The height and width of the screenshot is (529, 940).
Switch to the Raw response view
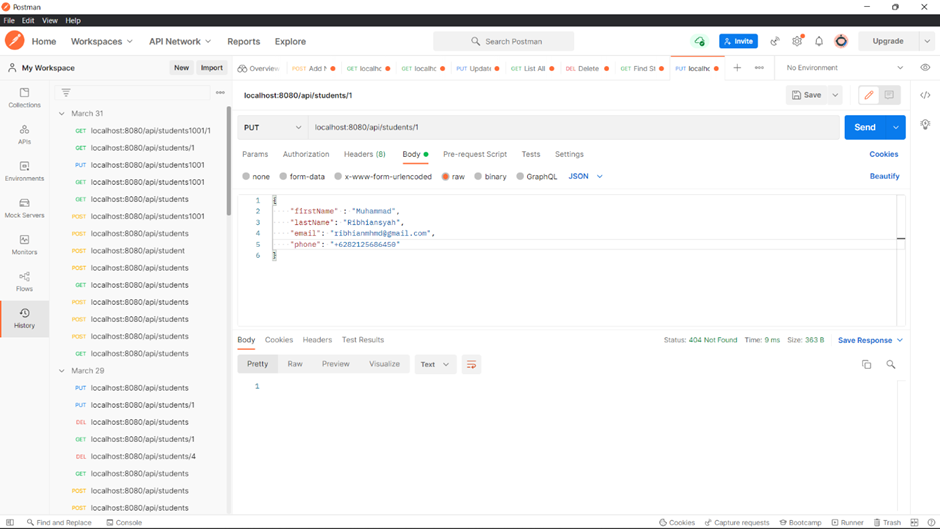(x=295, y=364)
